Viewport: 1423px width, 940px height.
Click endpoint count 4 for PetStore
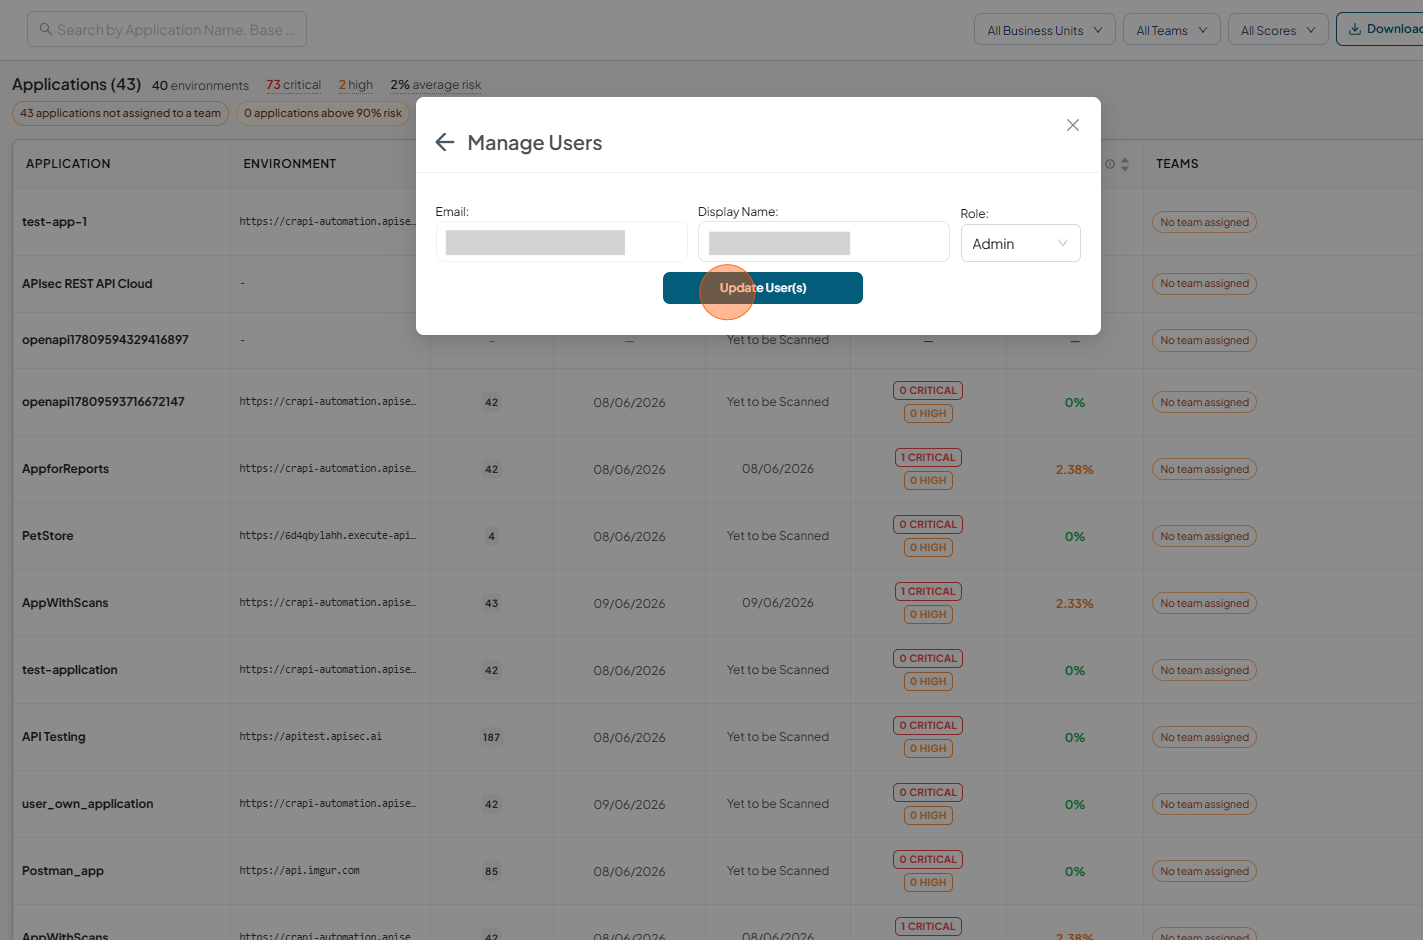point(491,536)
